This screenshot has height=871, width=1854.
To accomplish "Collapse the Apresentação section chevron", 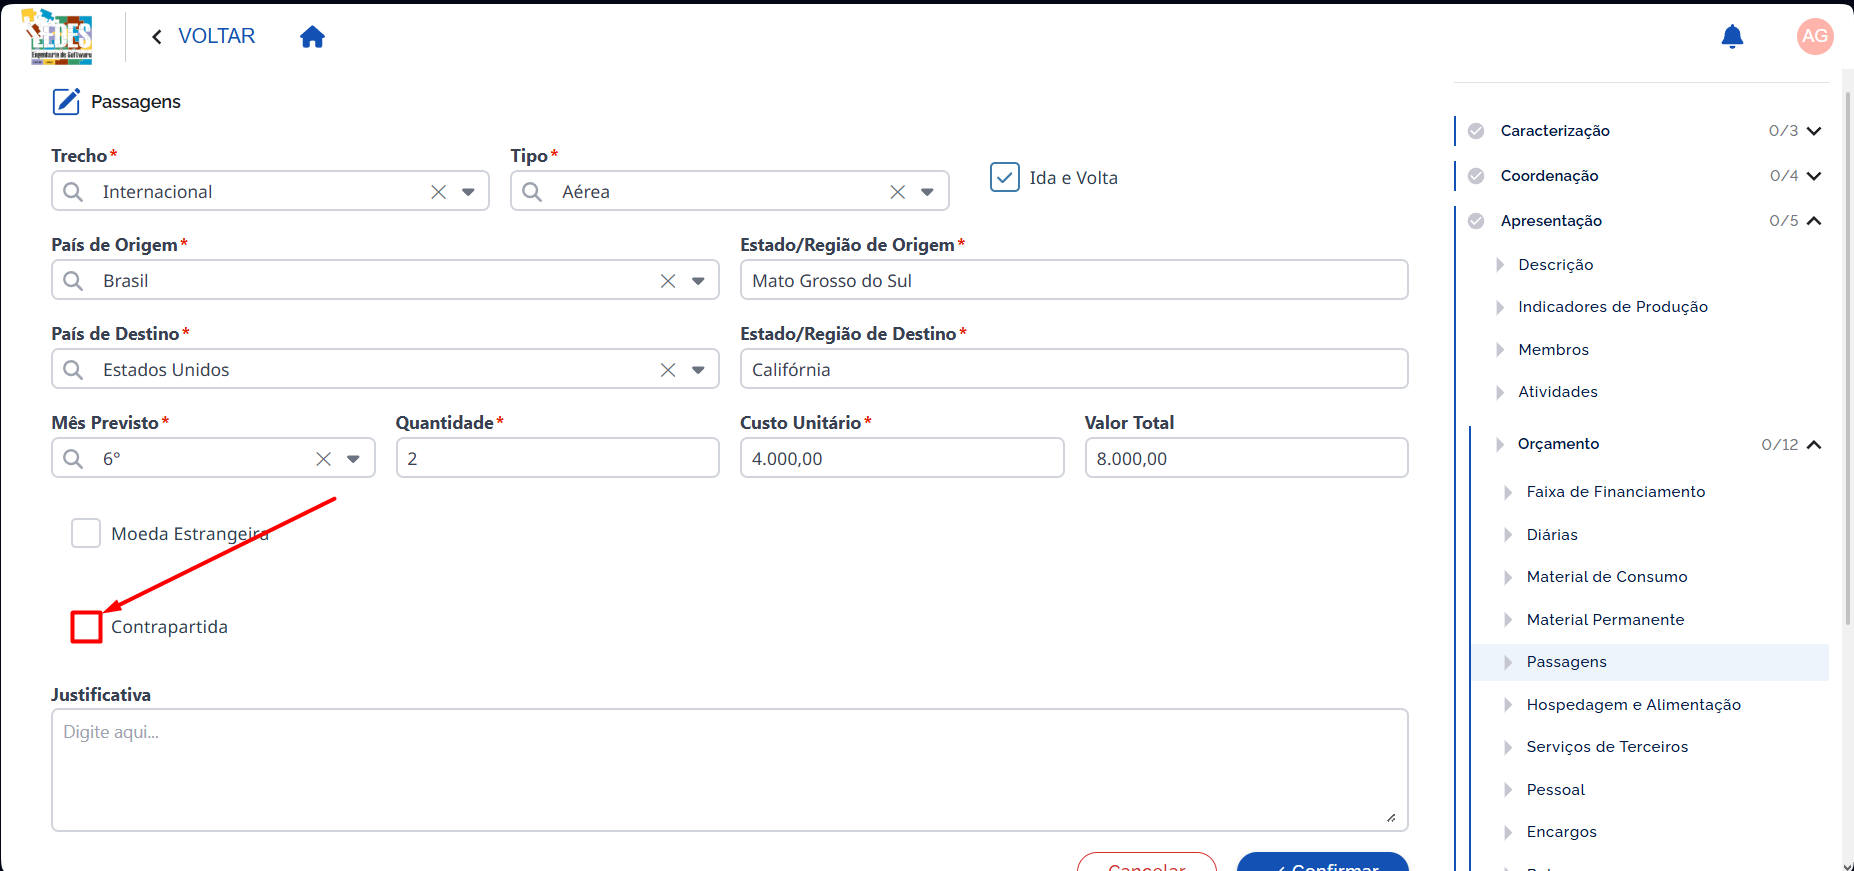I will [1814, 221].
